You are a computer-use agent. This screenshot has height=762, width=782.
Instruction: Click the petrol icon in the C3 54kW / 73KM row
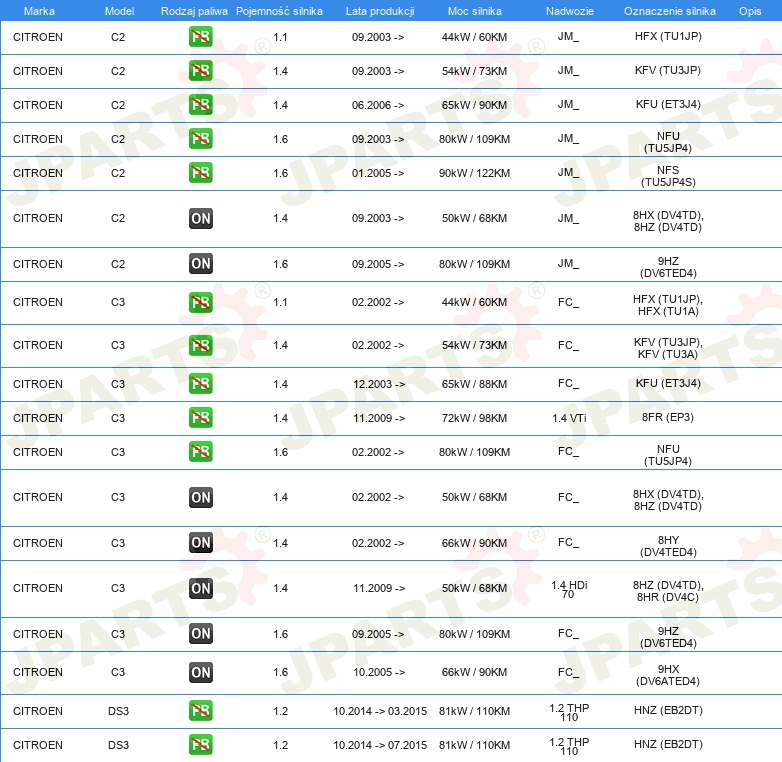(x=200, y=345)
